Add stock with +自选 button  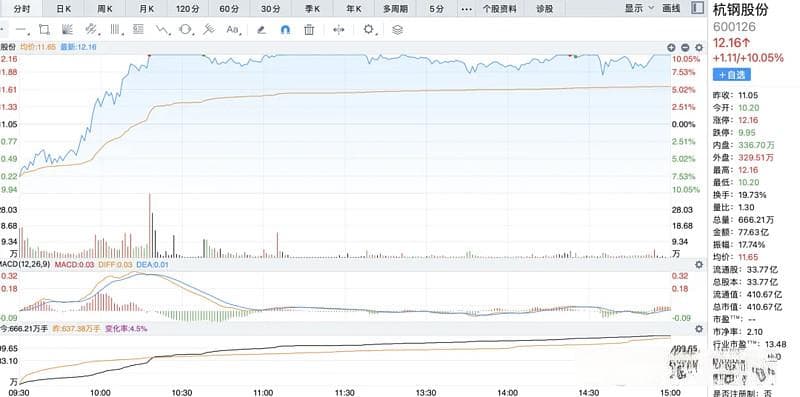point(732,75)
